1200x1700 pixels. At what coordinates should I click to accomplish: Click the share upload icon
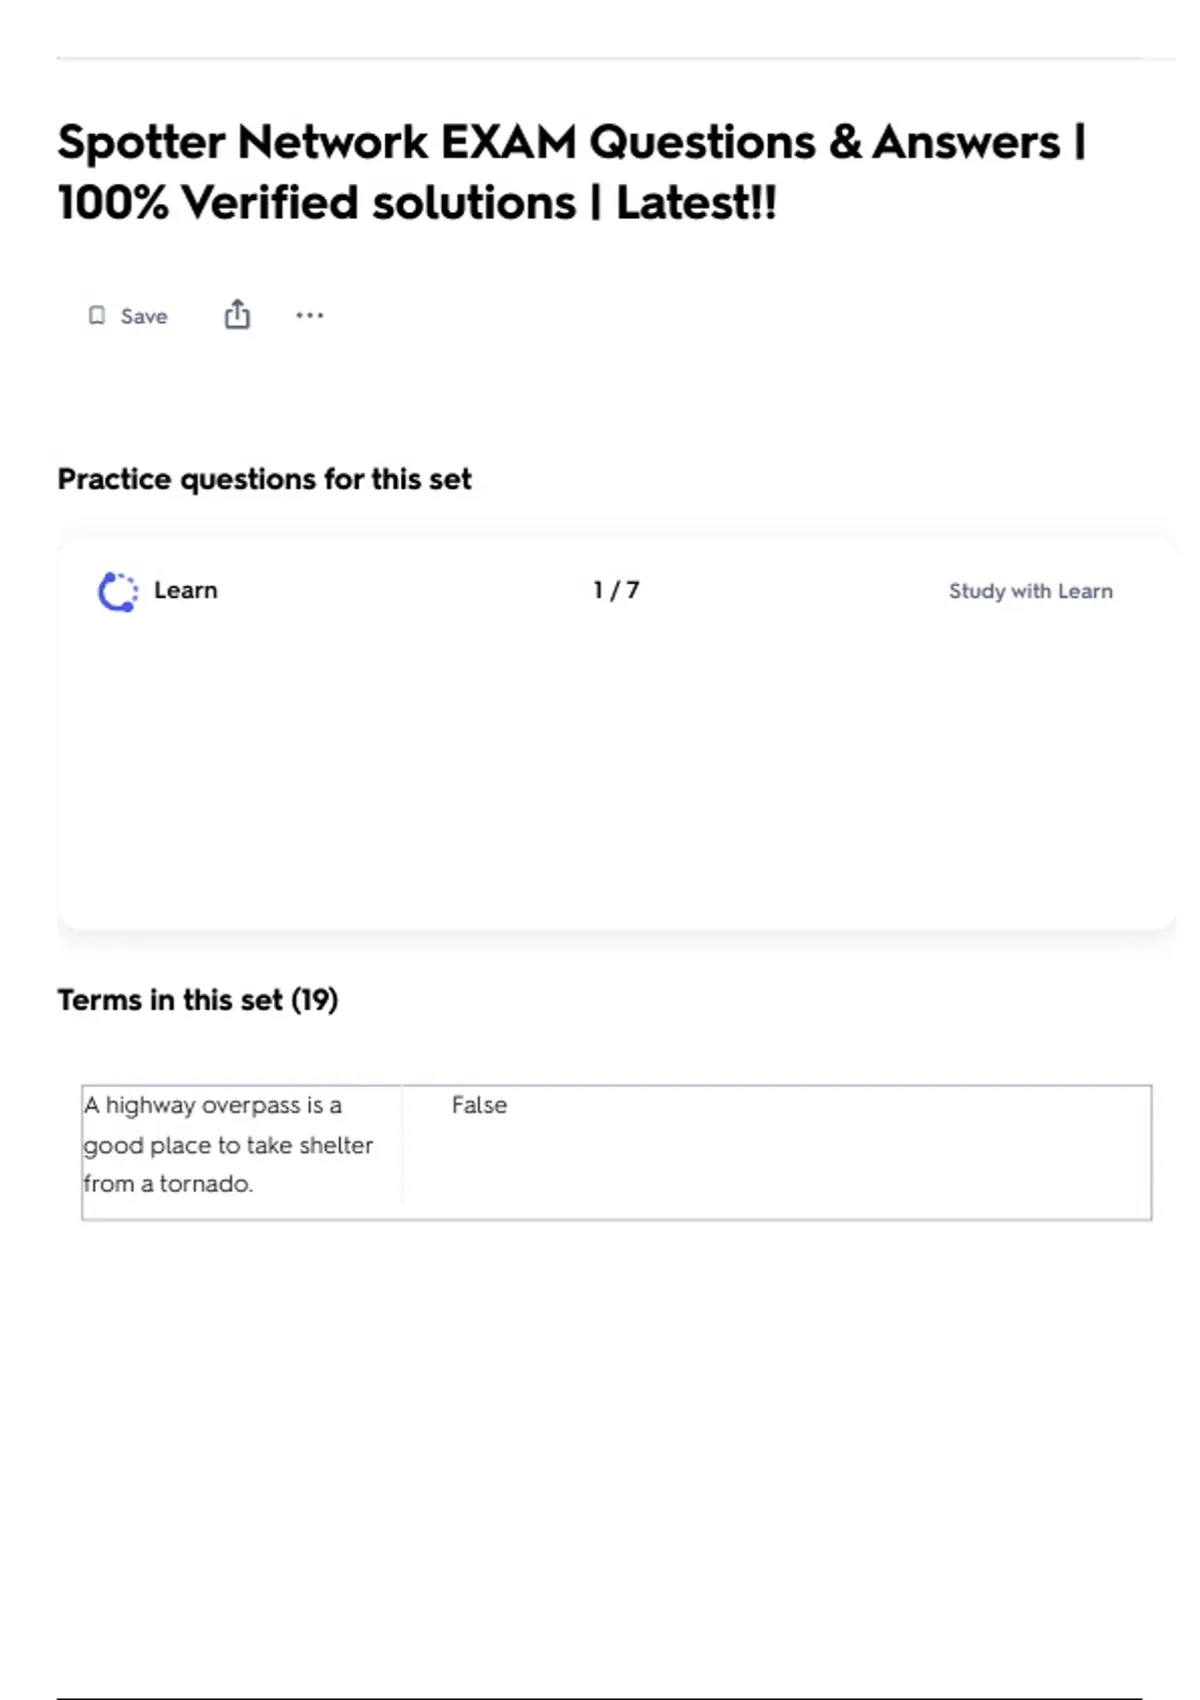tap(237, 315)
